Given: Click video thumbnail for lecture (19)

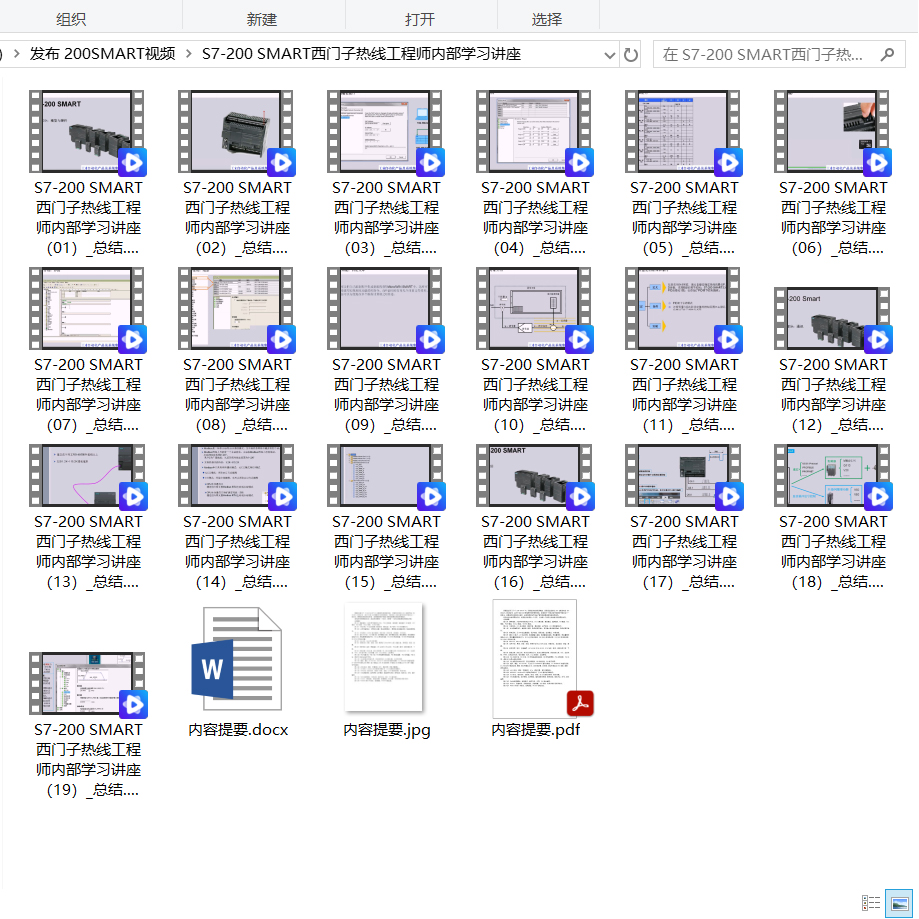Looking at the screenshot, I should point(87,685).
